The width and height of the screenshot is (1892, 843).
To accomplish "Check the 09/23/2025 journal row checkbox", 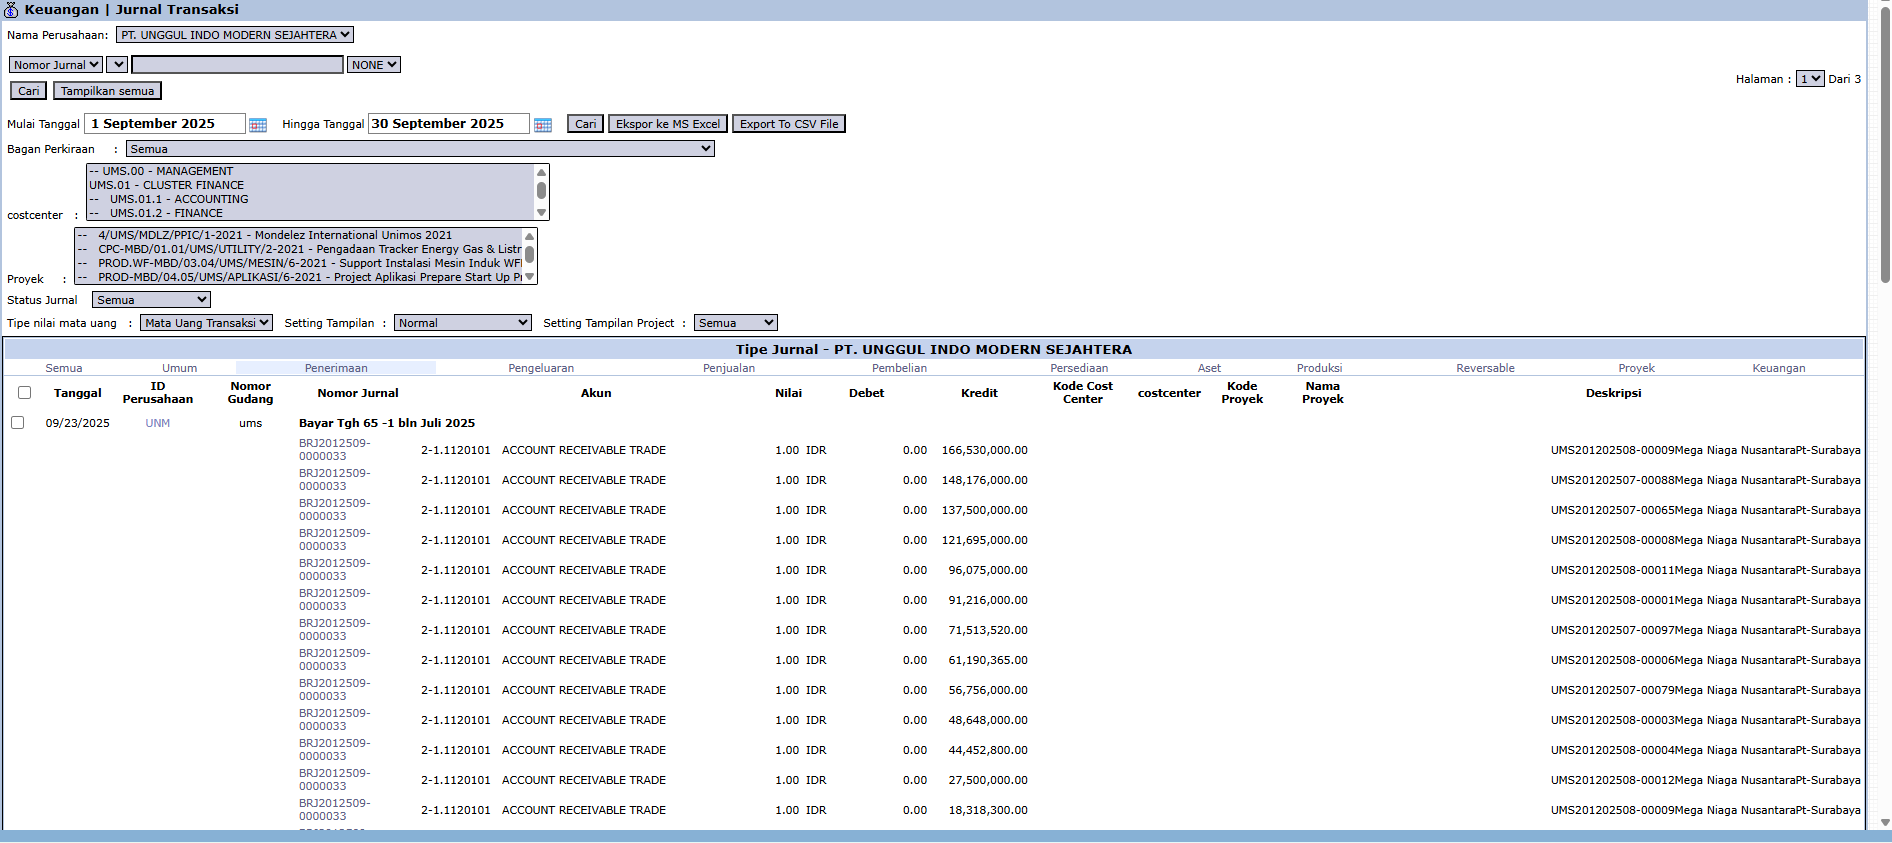I will tap(18, 423).
